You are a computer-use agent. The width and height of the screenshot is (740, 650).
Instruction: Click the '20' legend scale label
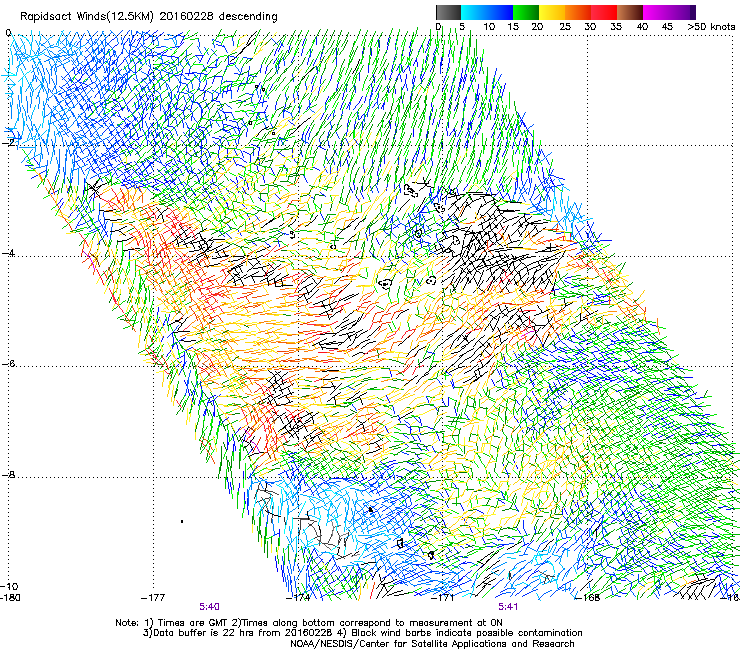[x=538, y=27]
